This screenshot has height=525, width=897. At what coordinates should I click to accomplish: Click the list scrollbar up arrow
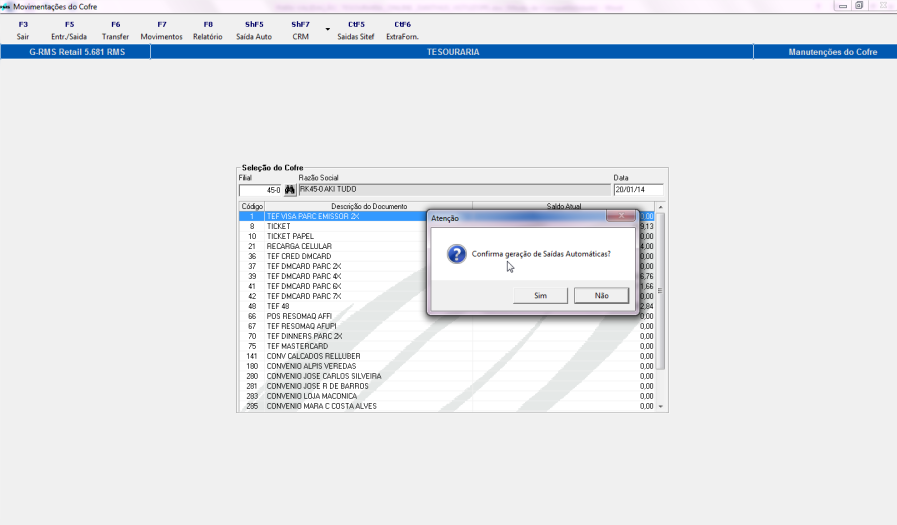(661, 207)
